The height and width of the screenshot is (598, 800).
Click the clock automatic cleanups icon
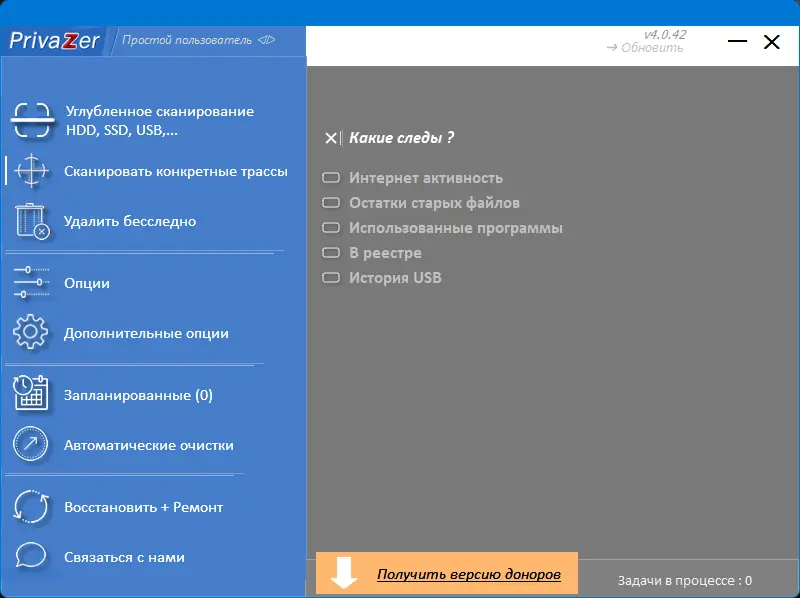[31, 444]
